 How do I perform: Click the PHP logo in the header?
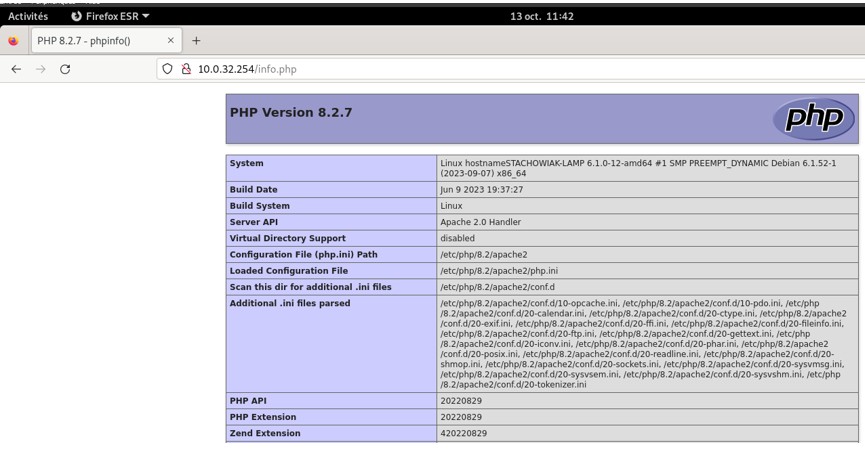813,119
